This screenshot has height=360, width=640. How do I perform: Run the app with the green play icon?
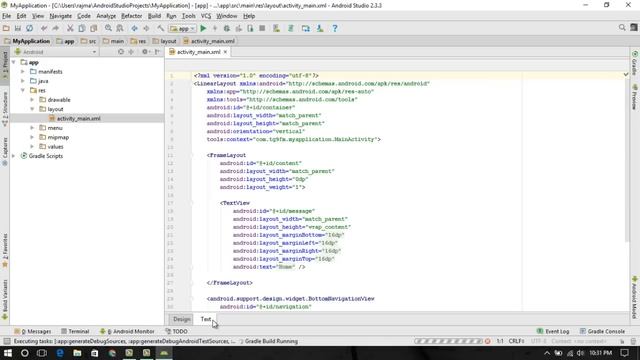[x=203, y=28]
